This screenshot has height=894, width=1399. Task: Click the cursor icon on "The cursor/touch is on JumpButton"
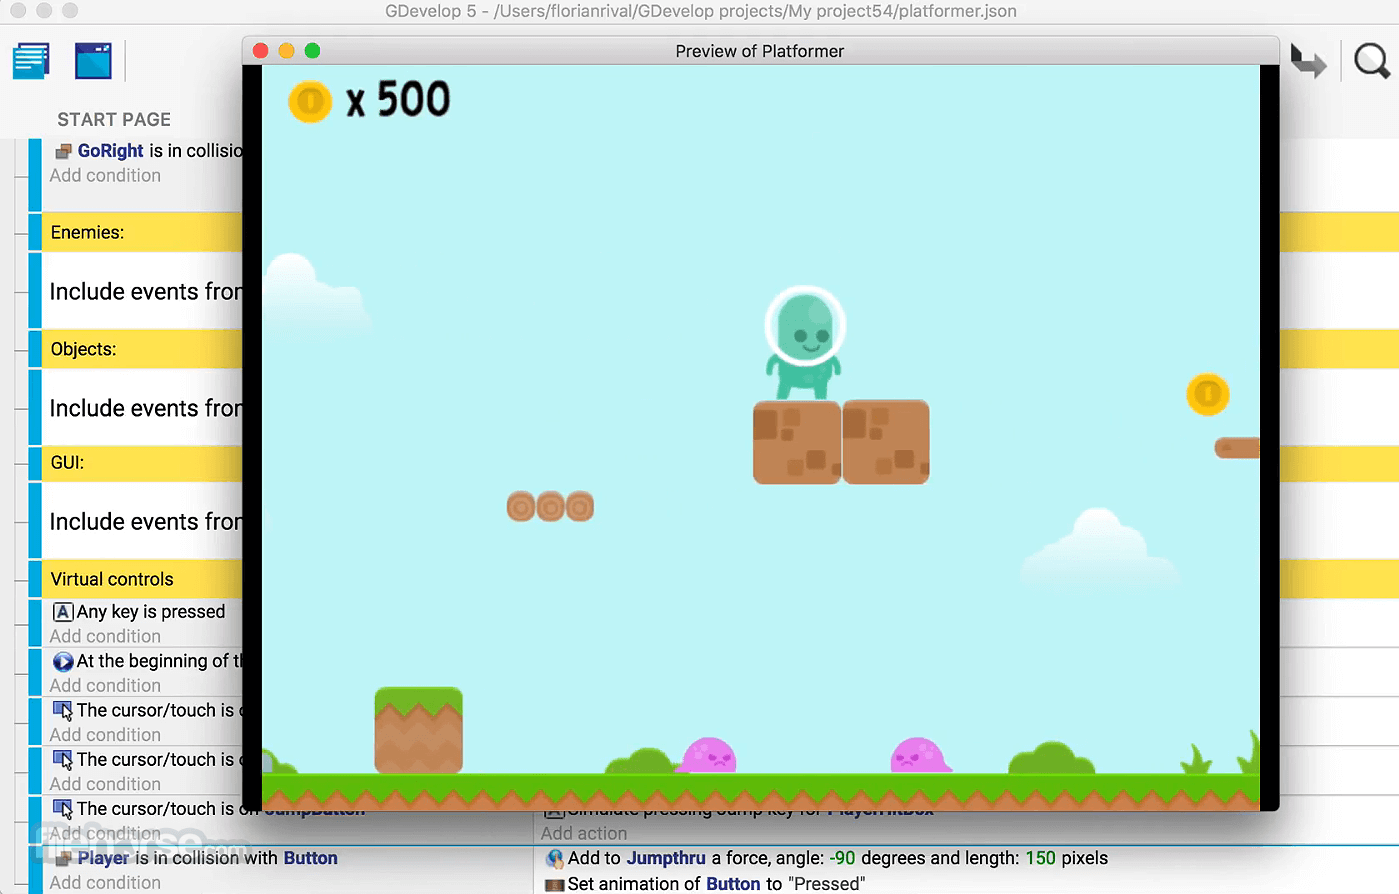coord(62,809)
